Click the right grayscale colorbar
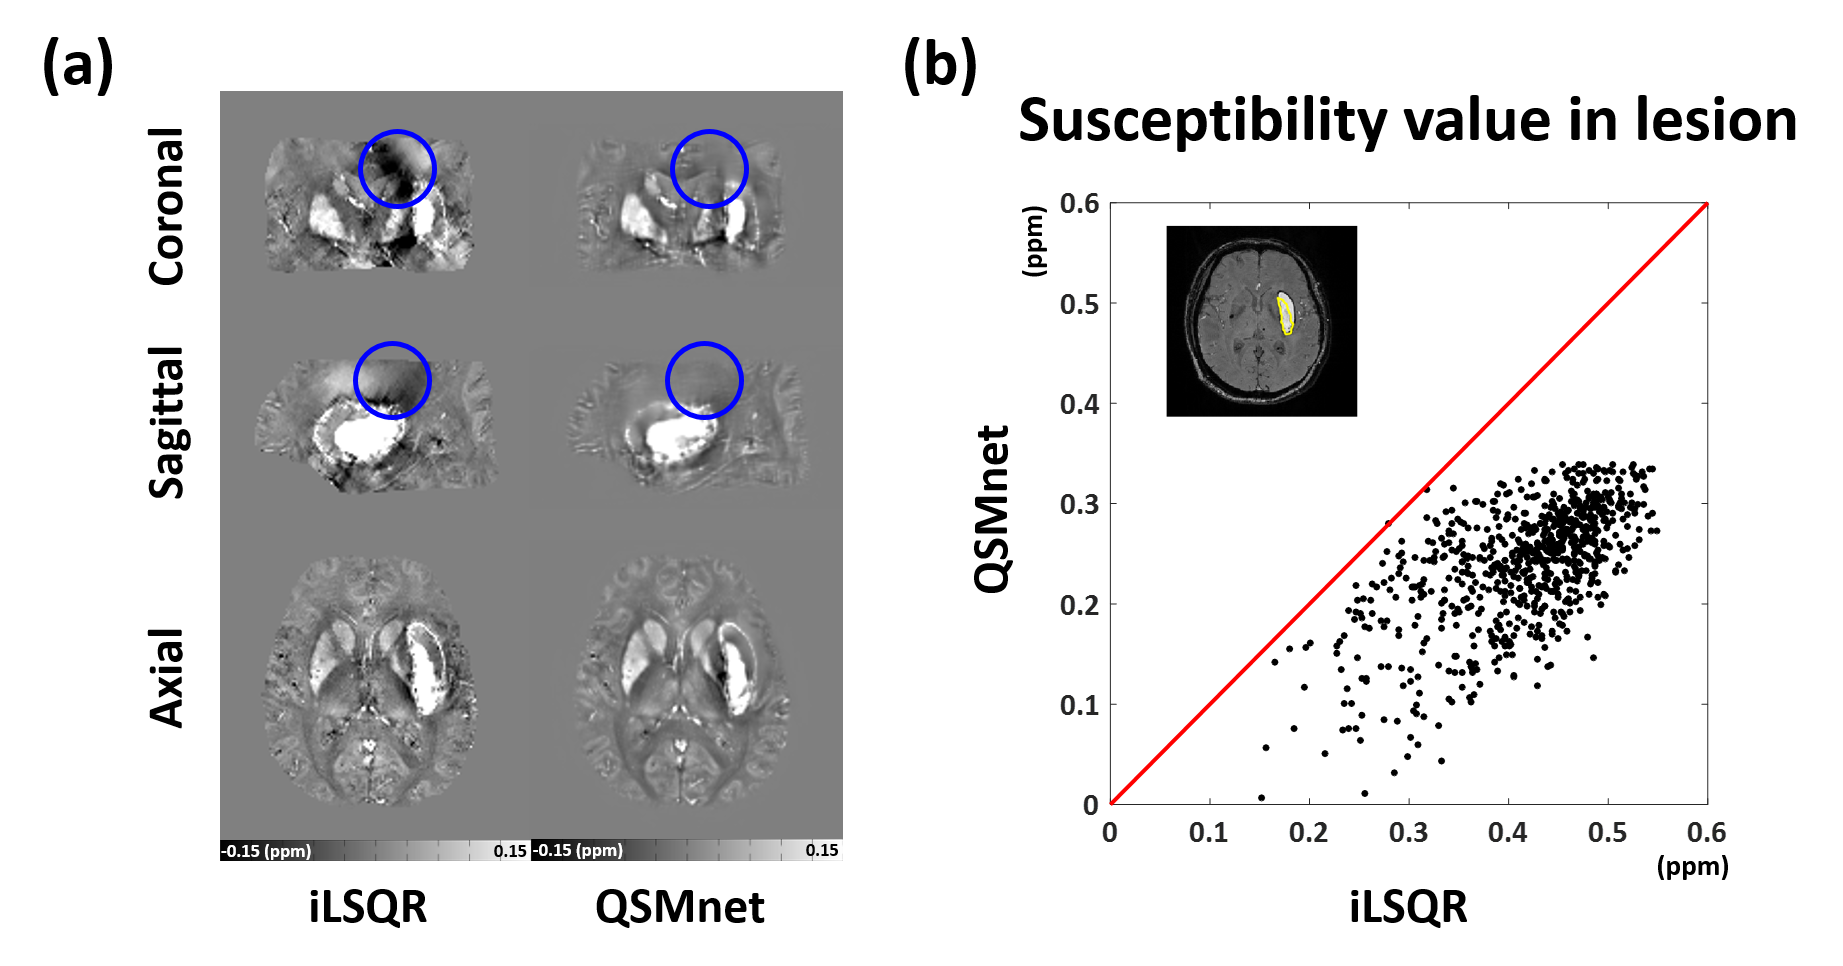Screen dimensions: 1843x966 pyautogui.click(x=714, y=851)
